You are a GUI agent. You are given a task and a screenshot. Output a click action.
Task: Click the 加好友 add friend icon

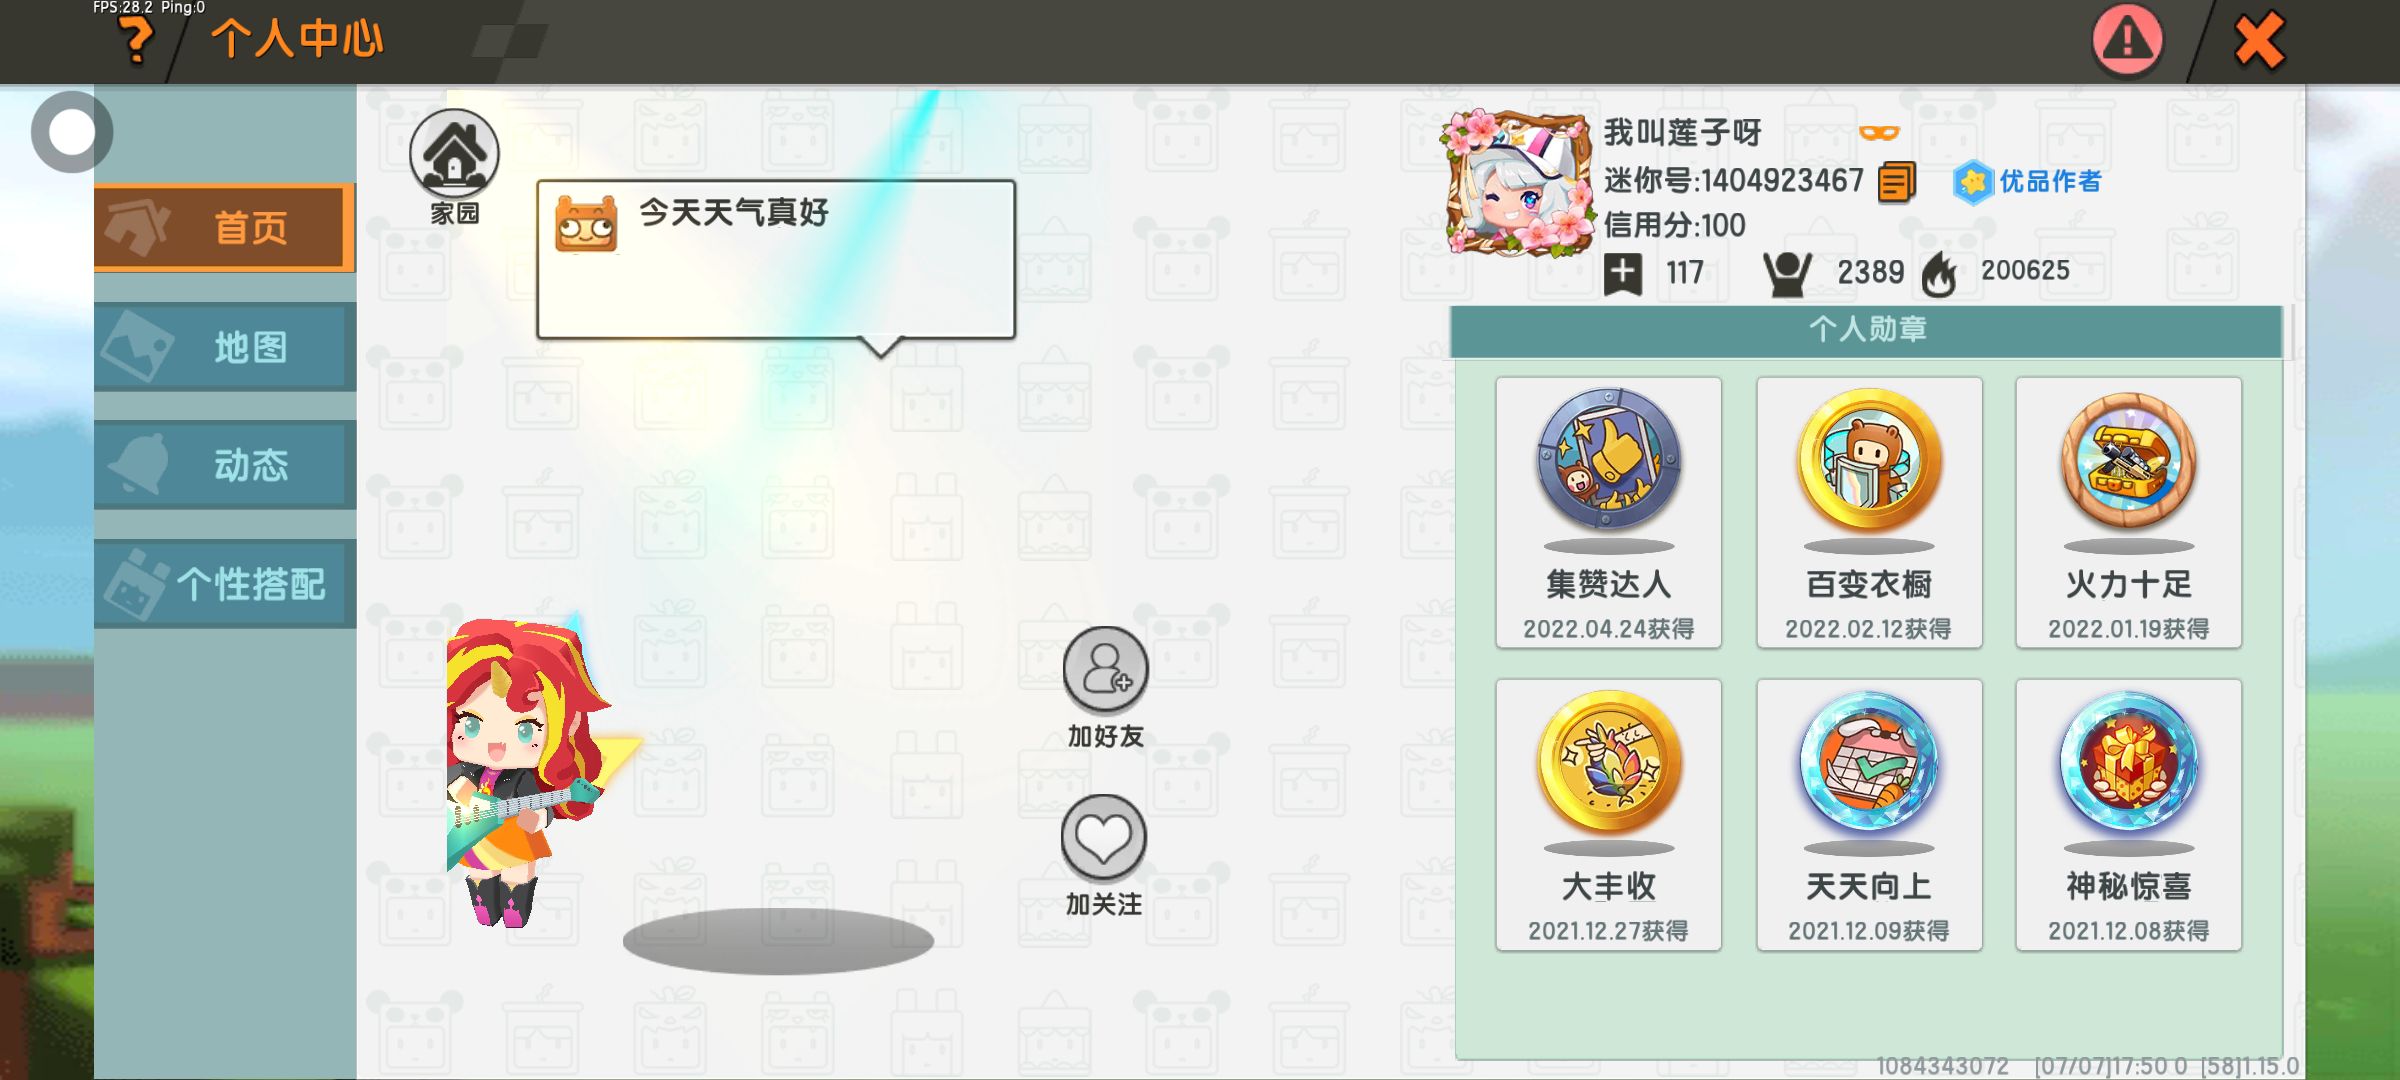coord(1105,669)
